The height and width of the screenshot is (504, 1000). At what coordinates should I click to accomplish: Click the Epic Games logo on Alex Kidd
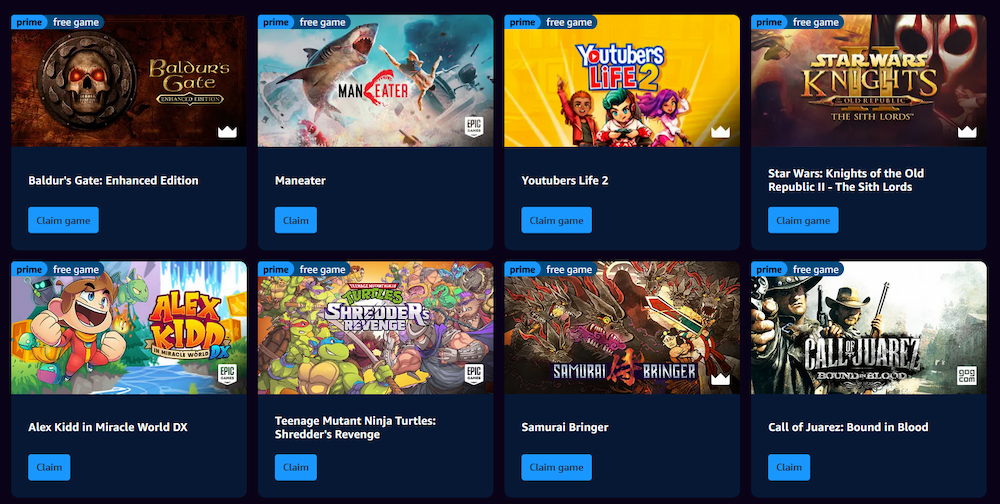point(227,374)
